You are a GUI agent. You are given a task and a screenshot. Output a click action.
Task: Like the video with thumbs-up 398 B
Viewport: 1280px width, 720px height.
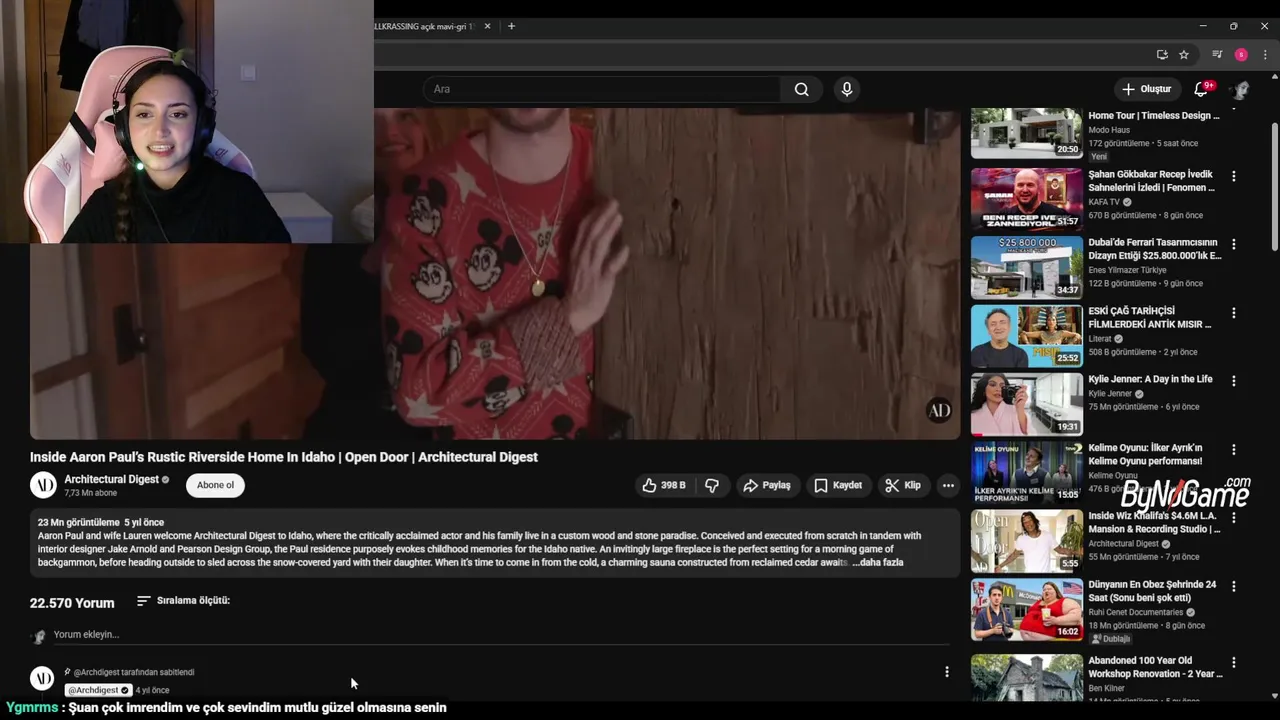(665, 485)
